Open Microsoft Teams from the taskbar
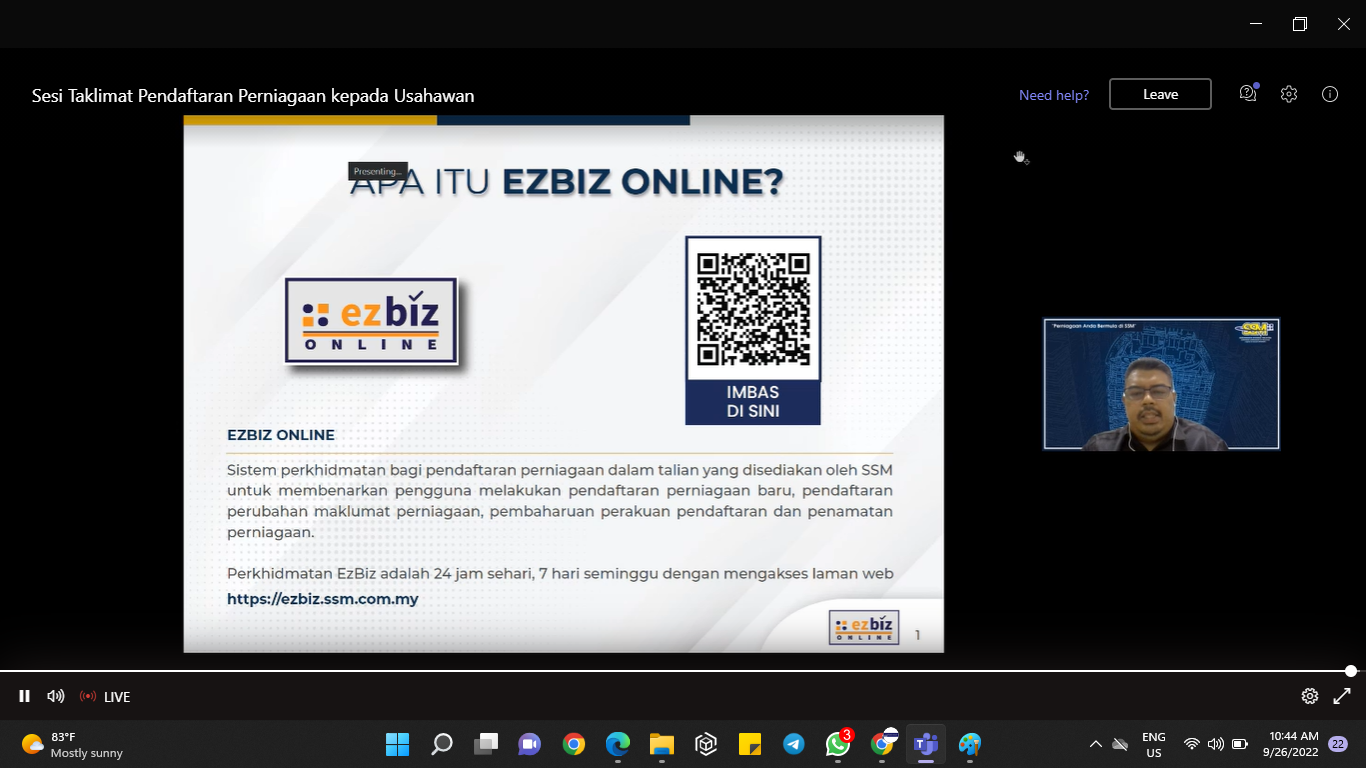This screenshot has width=1366, height=768. [x=925, y=744]
